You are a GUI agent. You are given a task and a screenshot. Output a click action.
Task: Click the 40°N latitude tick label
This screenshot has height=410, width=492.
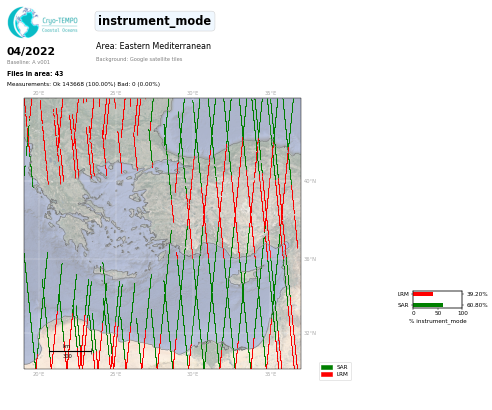pyautogui.click(x=310, y=181)
